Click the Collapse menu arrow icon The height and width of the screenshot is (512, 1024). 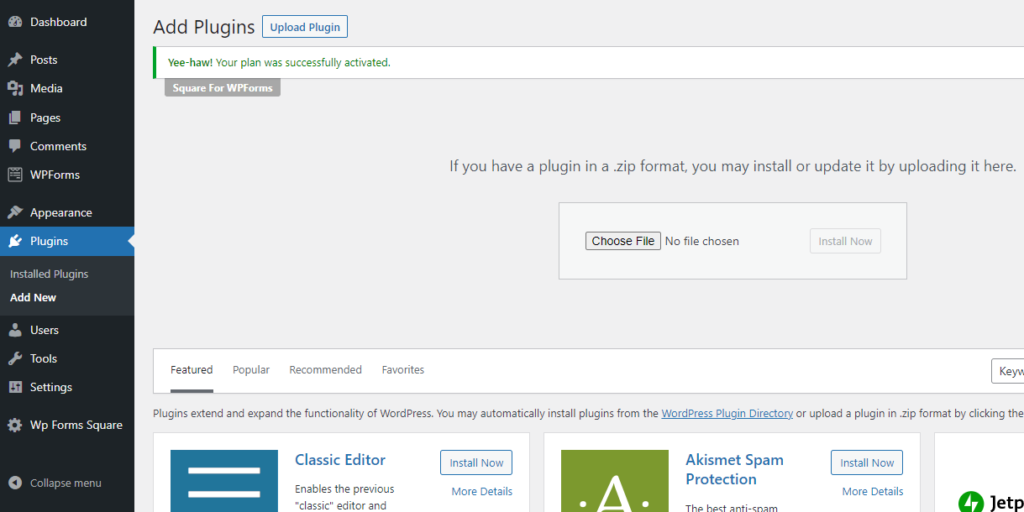[x=14, y=483]
